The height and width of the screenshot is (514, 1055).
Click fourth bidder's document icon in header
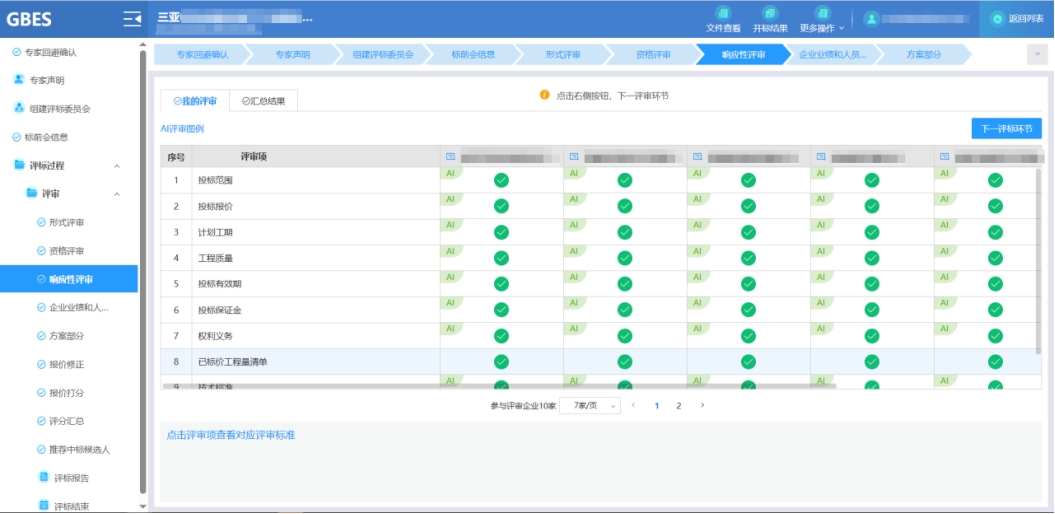click(x=821, y=157)
